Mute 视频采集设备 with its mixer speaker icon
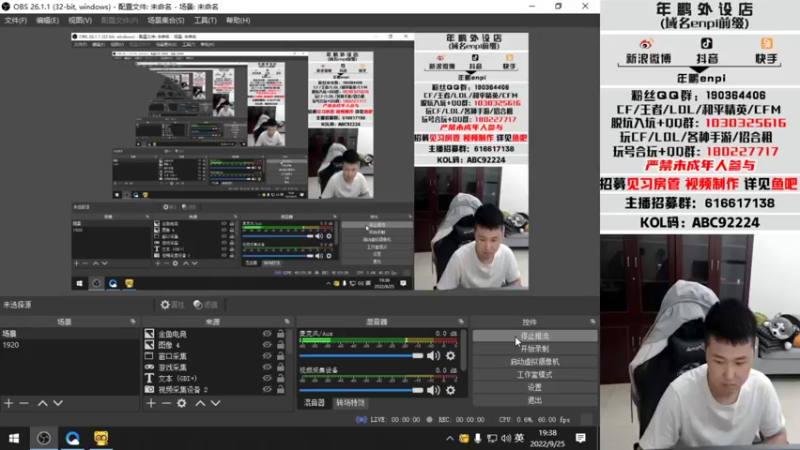The height and width of the screenshot is (450, 800). [x=433, y=390]
